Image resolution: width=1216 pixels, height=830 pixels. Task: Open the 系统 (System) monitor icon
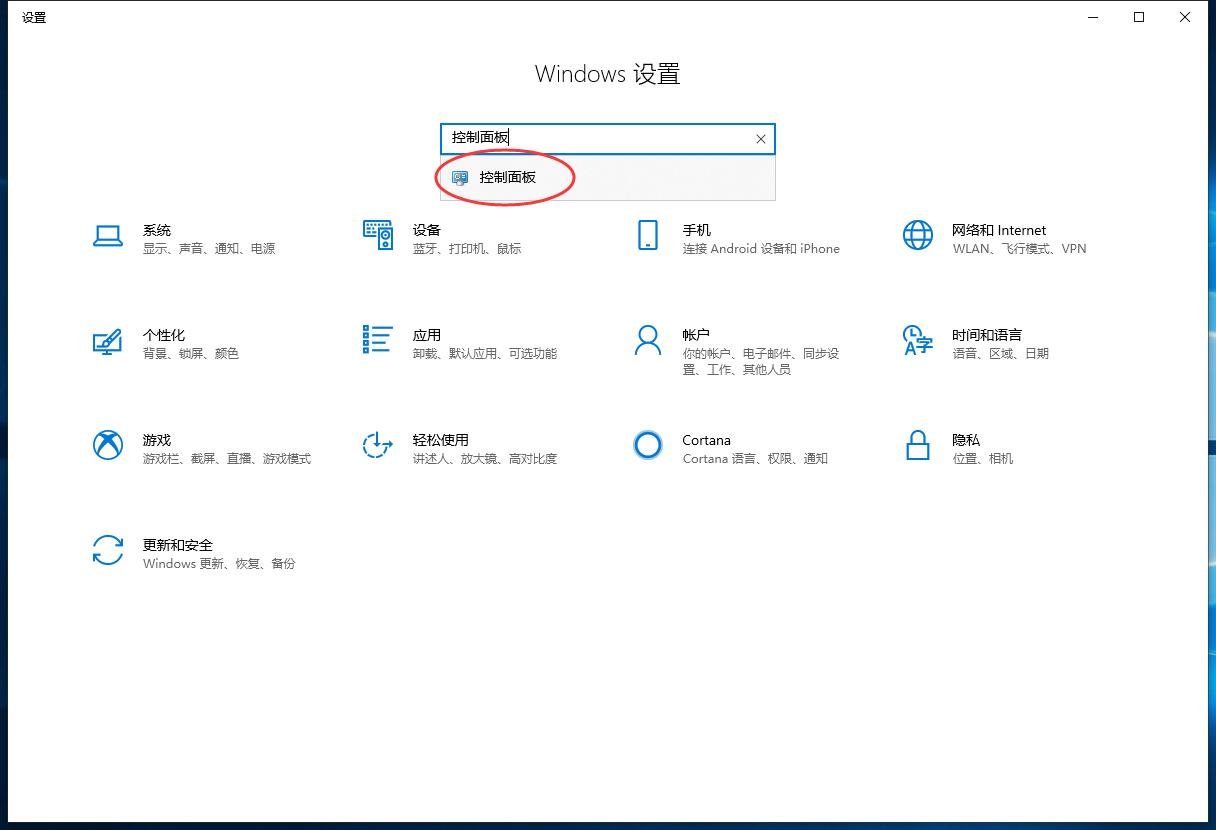click(107, 236)
